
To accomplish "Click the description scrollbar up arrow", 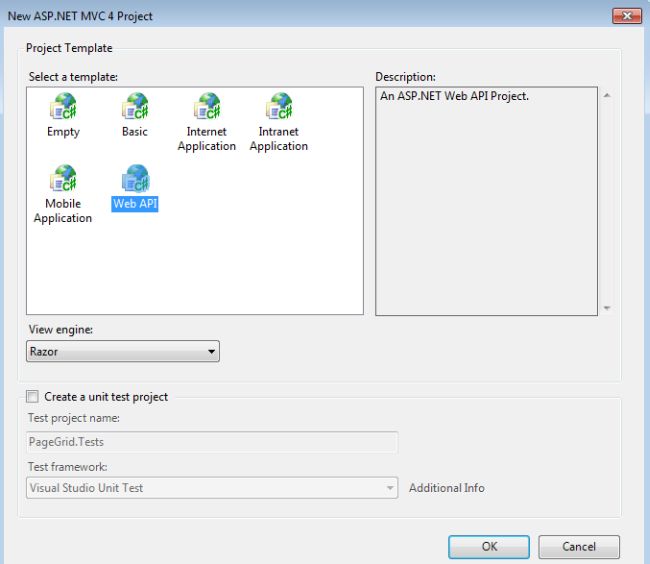I will (x=607, y=95).
